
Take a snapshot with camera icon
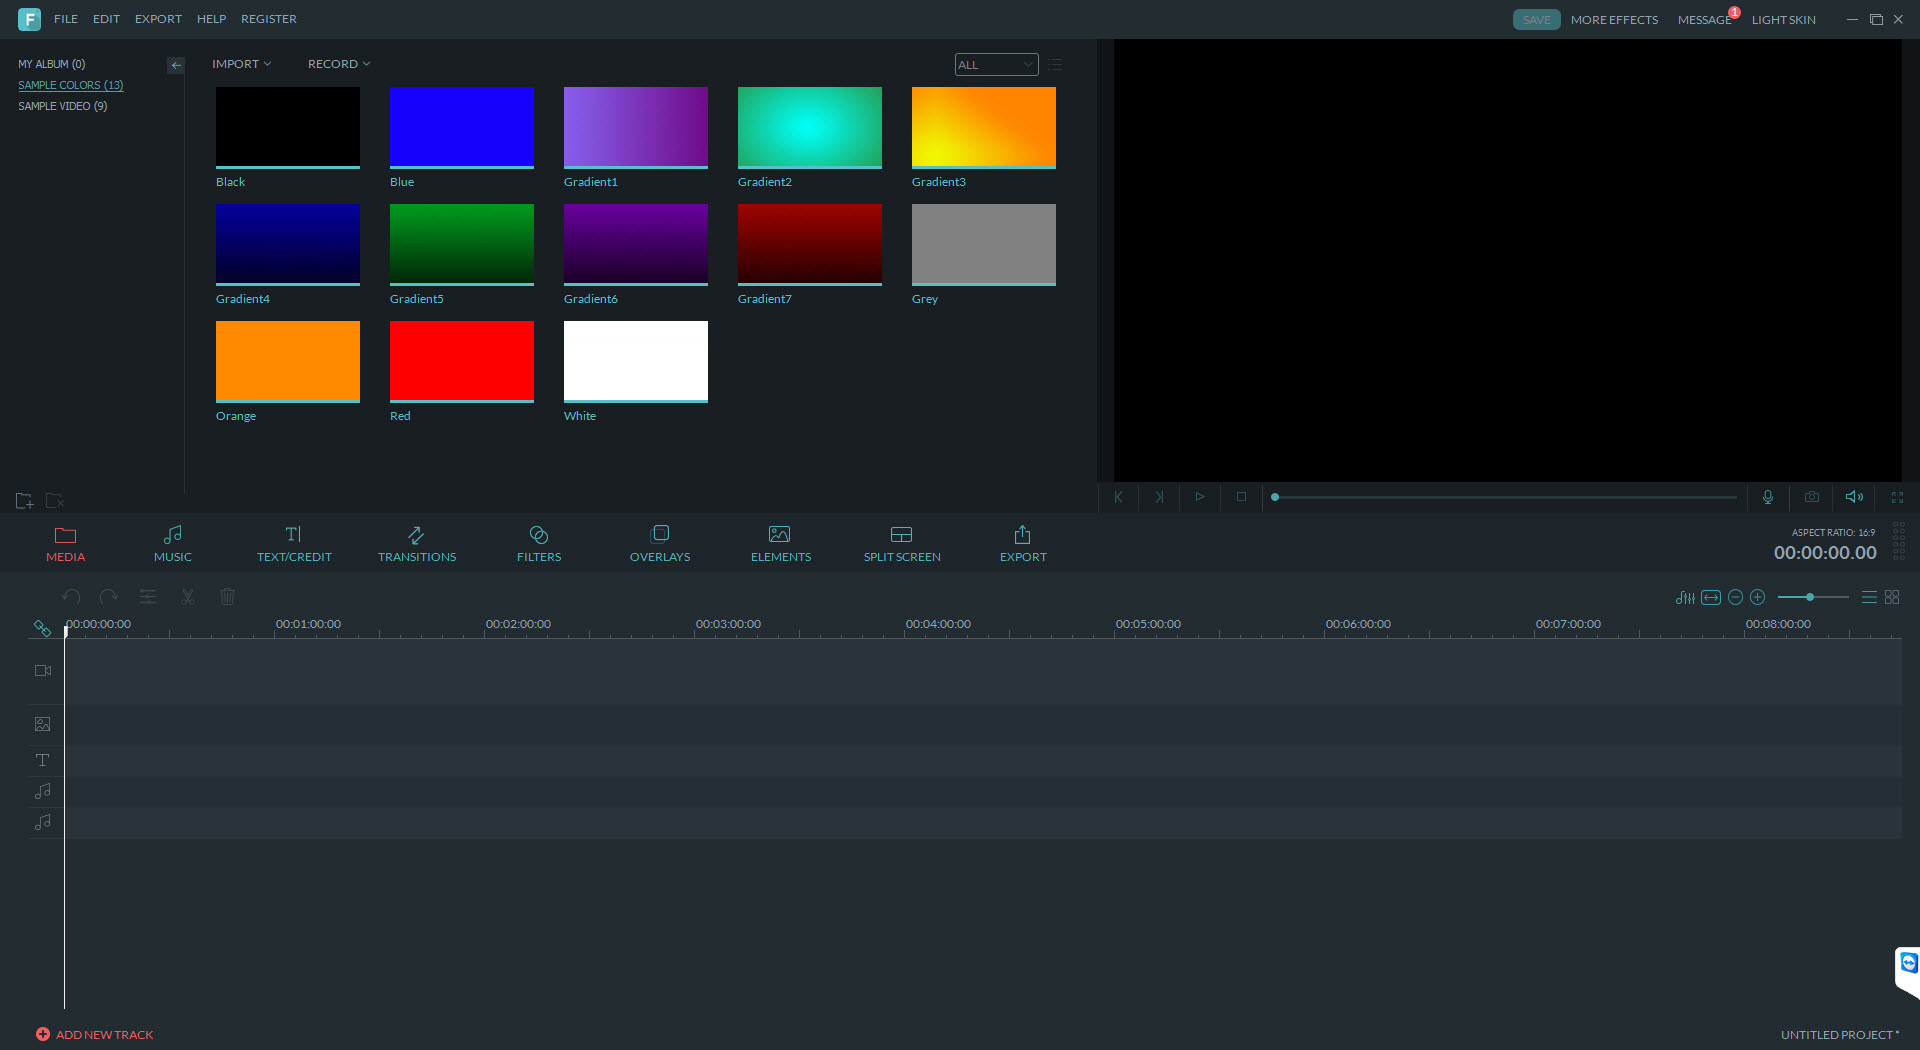[1811, 497]
